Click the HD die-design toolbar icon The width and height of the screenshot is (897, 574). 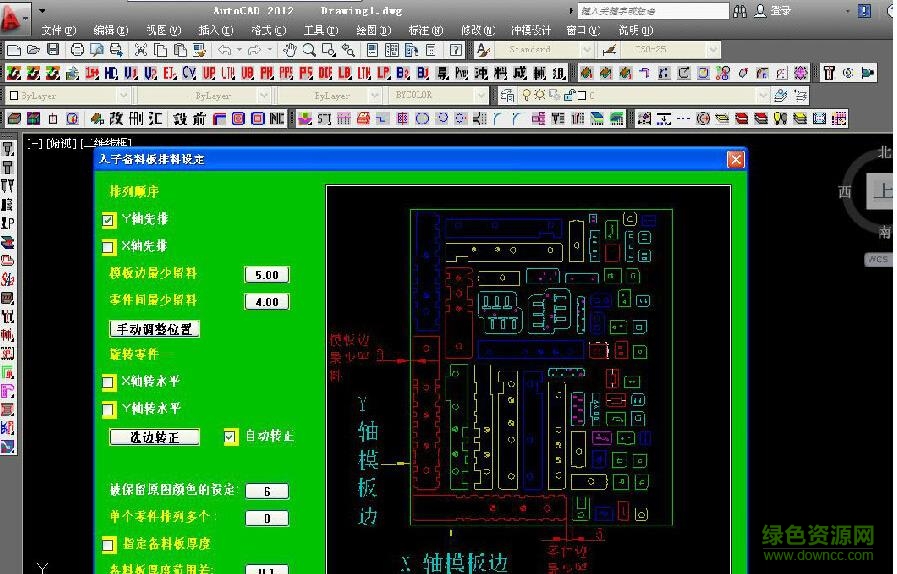111,73
